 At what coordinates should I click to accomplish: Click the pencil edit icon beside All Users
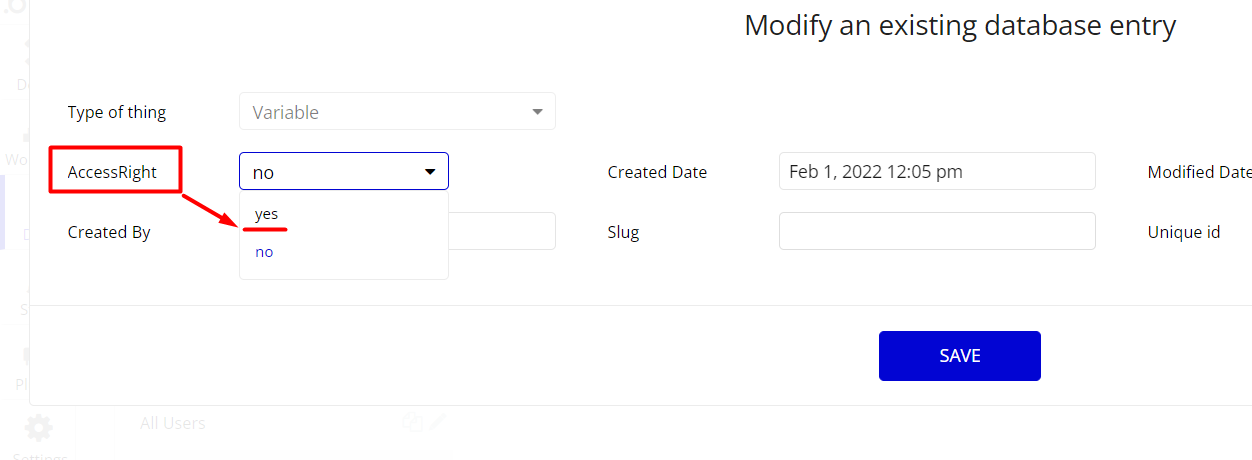[x=437, y=422]
